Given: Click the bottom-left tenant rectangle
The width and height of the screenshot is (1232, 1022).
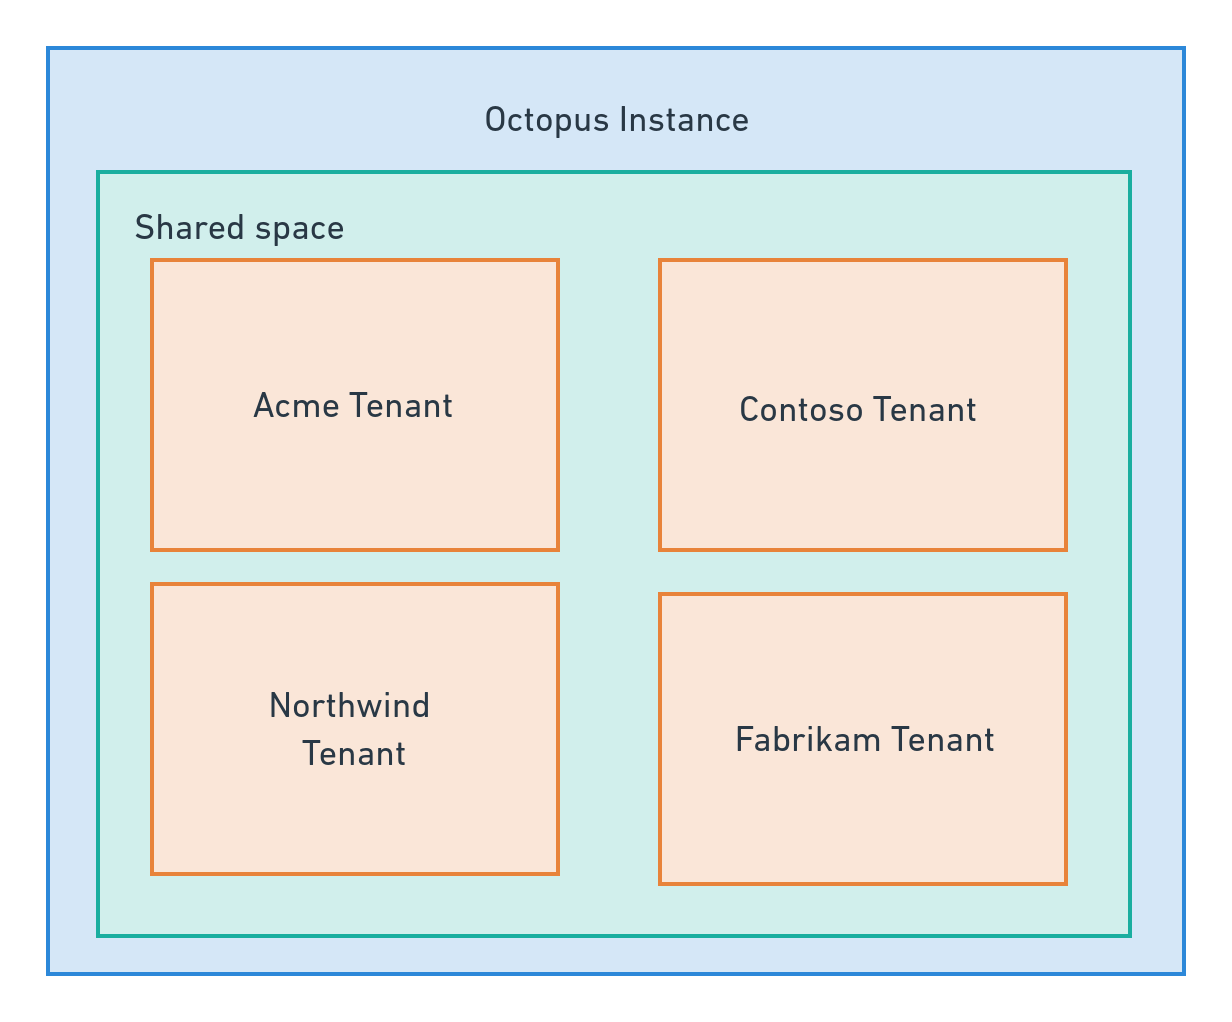Looking at the screenshot, I should (354, 727).
